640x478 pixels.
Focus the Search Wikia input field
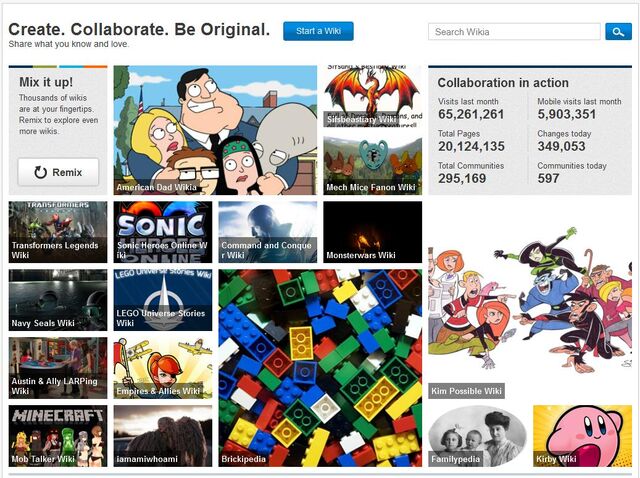pyautogui.click(x=514, y=31)
